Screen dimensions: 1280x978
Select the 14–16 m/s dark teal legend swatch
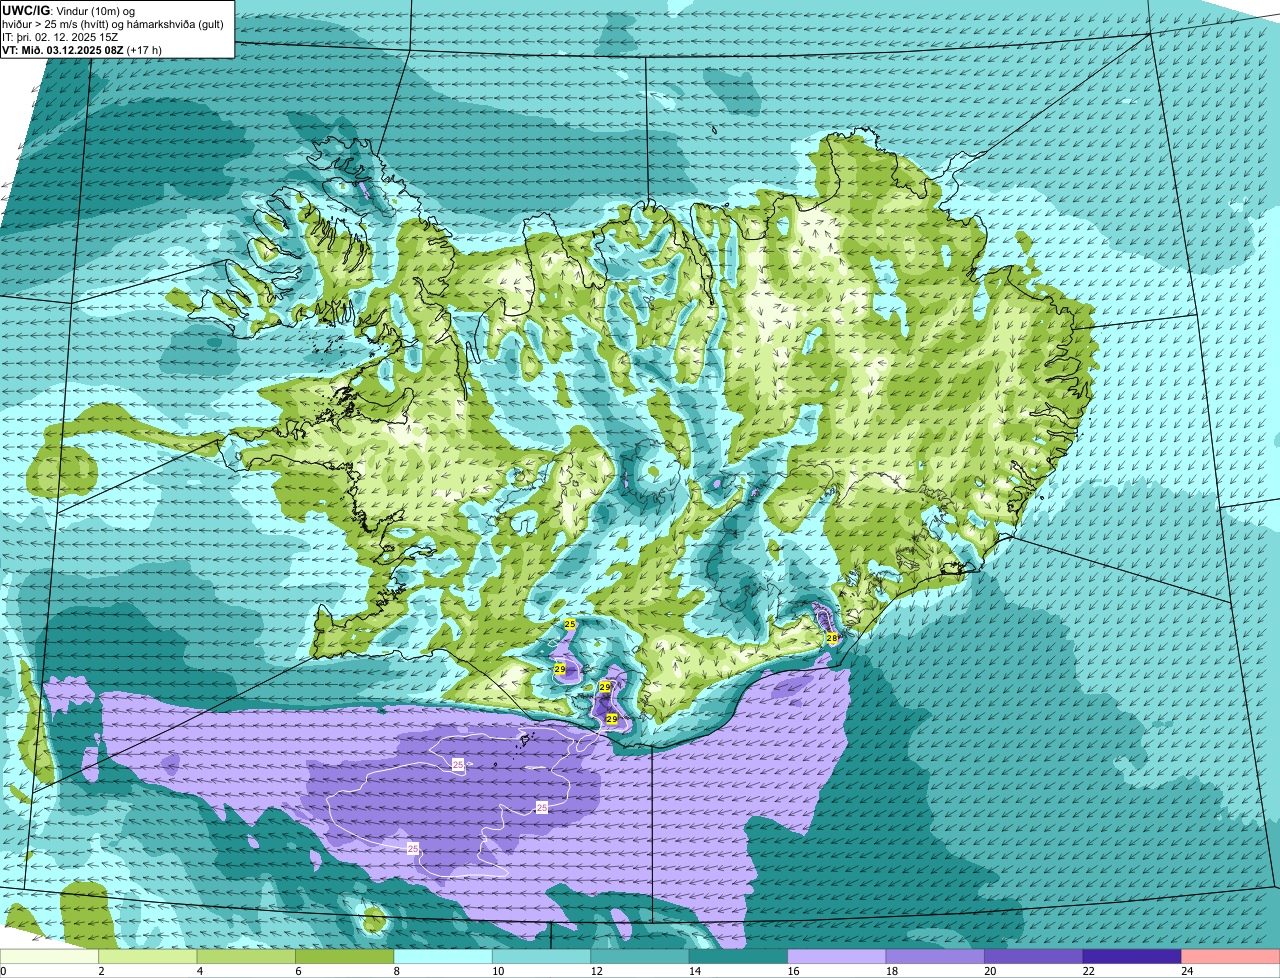[x=739, y=957]
